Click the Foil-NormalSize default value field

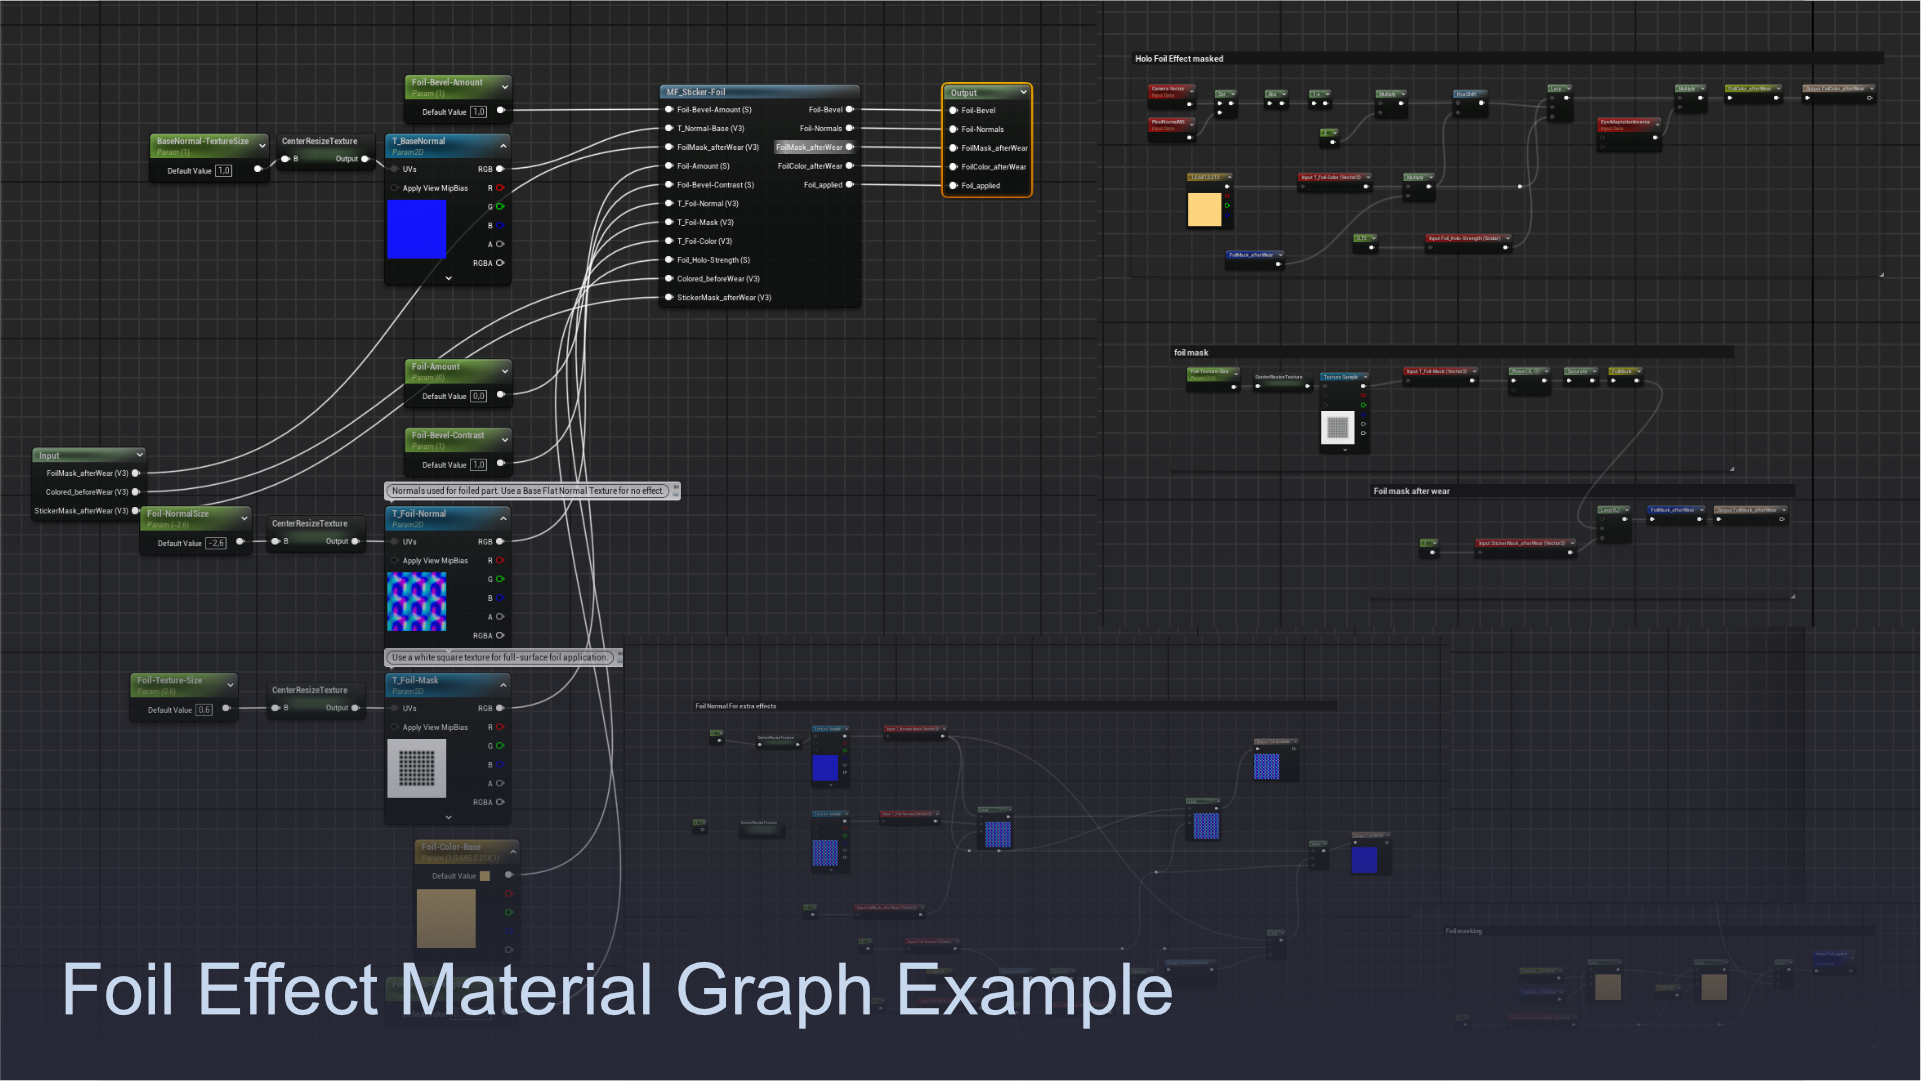[216, 544]
